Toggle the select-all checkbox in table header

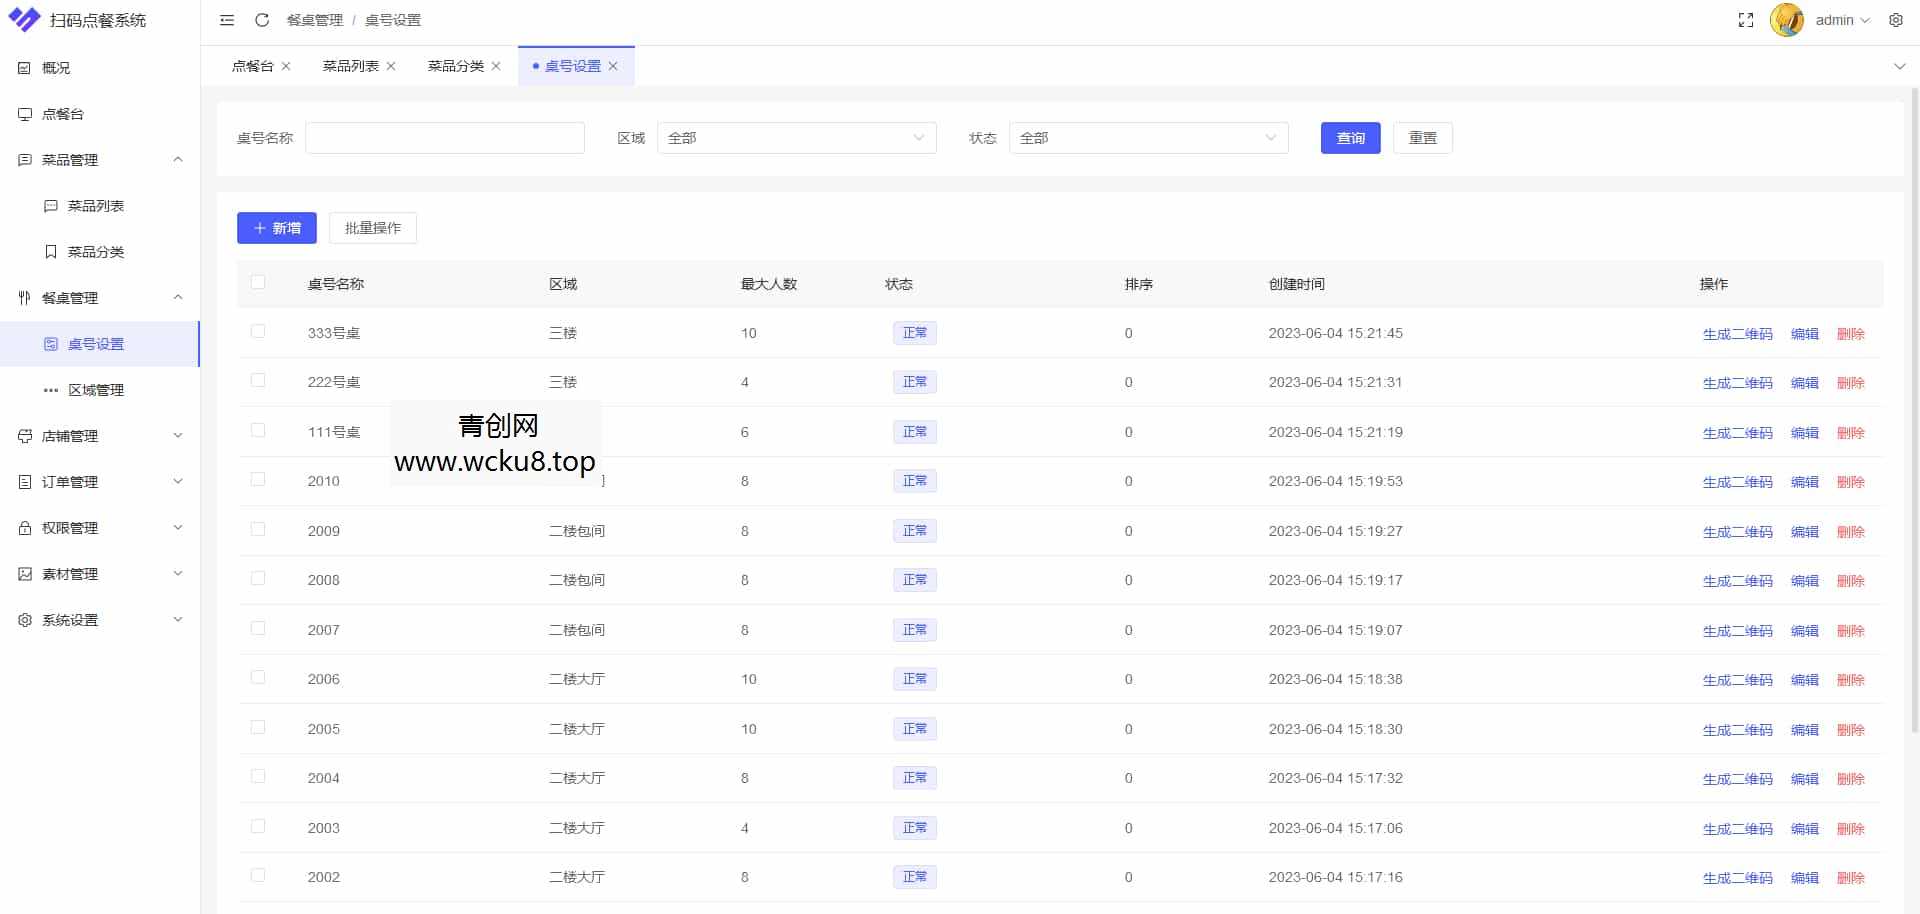click(258, 283)
